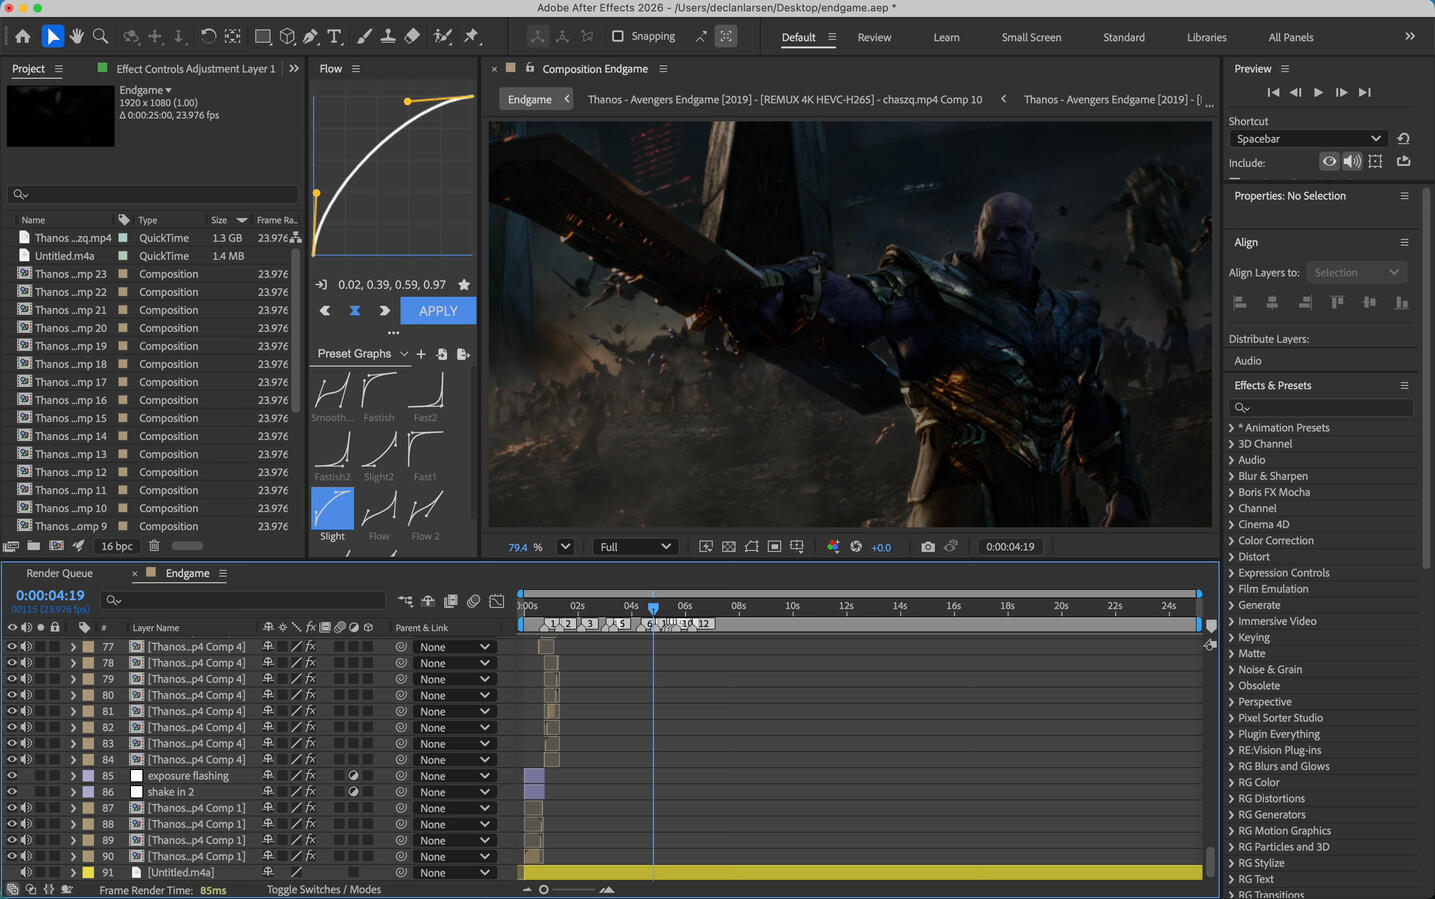Reset preview shortcut to default
This screenshot has height=899, width=1435.
click(x=1404, y=139)
